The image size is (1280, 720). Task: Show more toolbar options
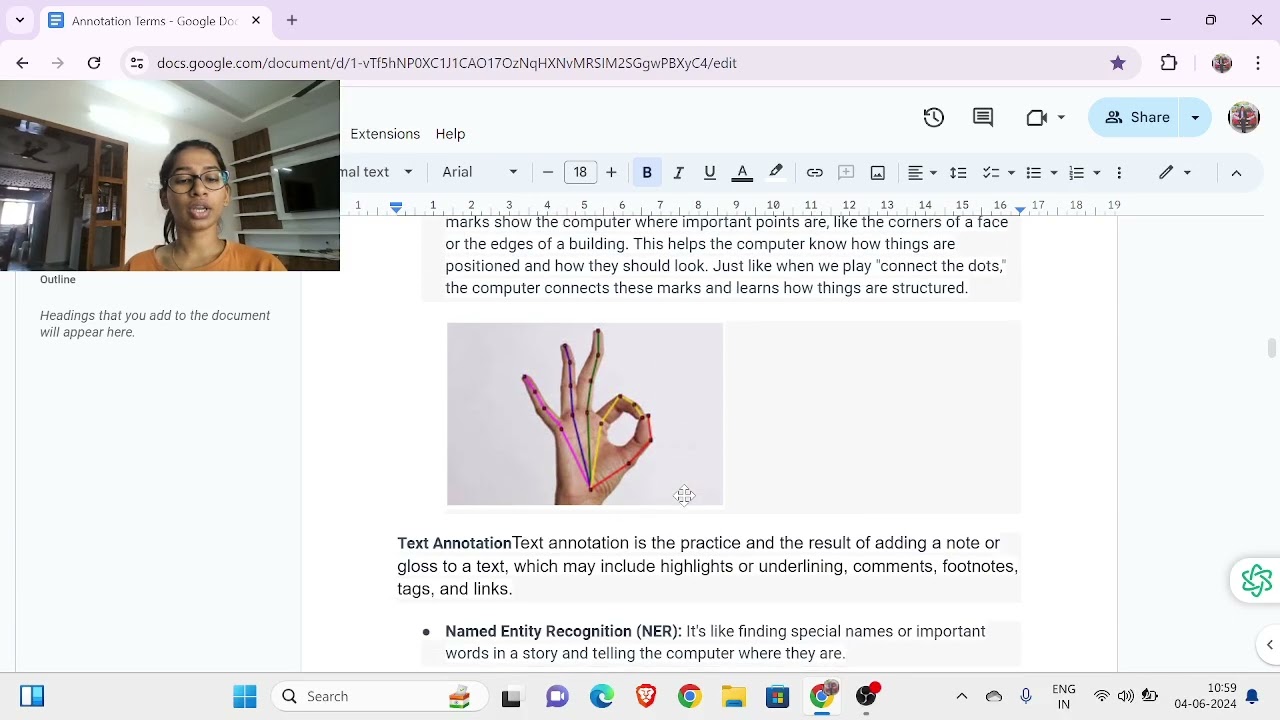[x=1119, y=172]
